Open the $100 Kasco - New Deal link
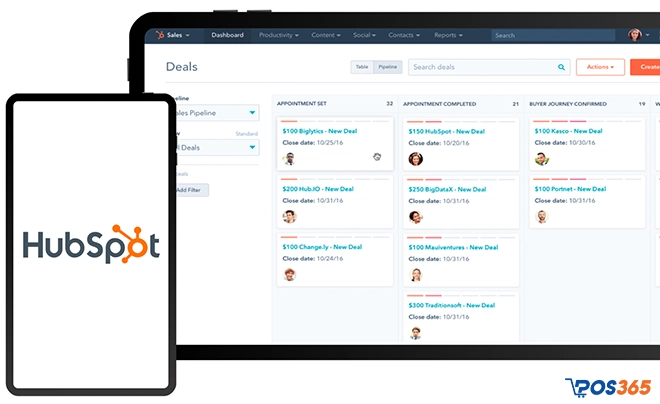The width and height of the screenshot is (660, 404). pos(568,131)
